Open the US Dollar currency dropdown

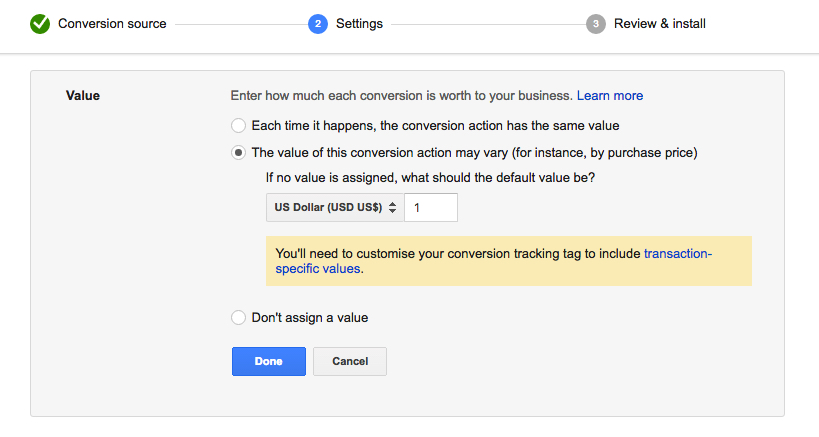pyautogui.click(x=335, y=207)
